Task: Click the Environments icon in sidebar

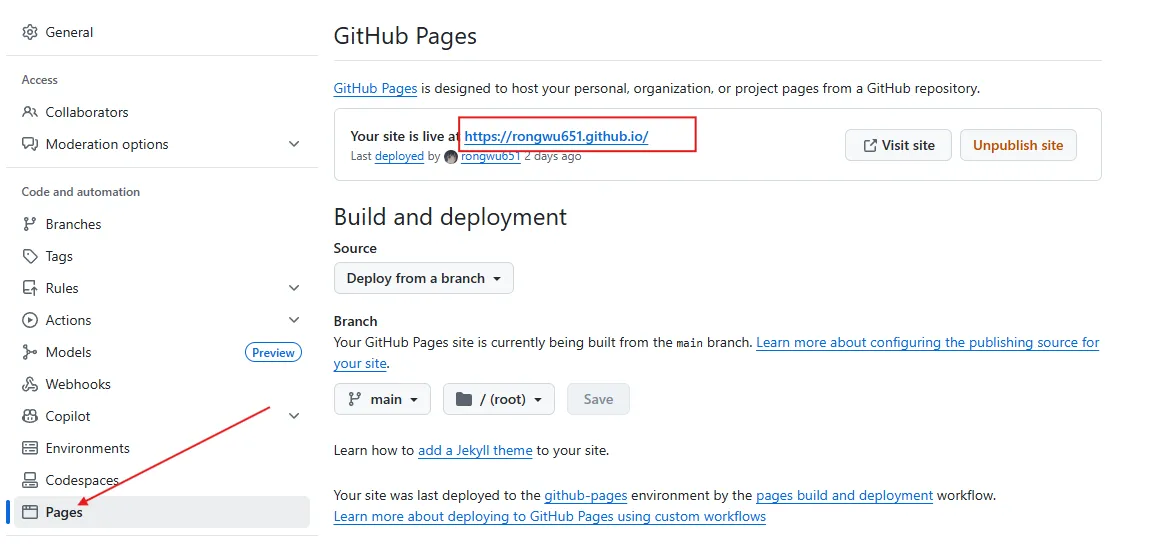Action: click(30, 448)
